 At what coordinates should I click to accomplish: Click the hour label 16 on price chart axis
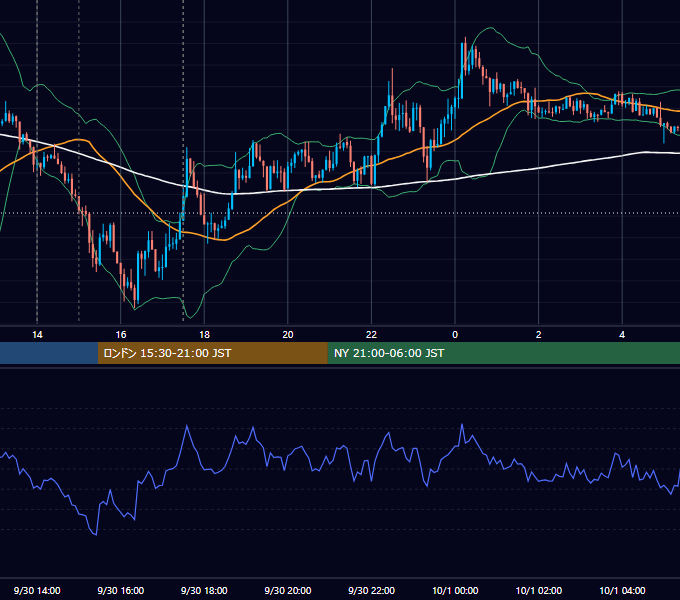(121, 335)
